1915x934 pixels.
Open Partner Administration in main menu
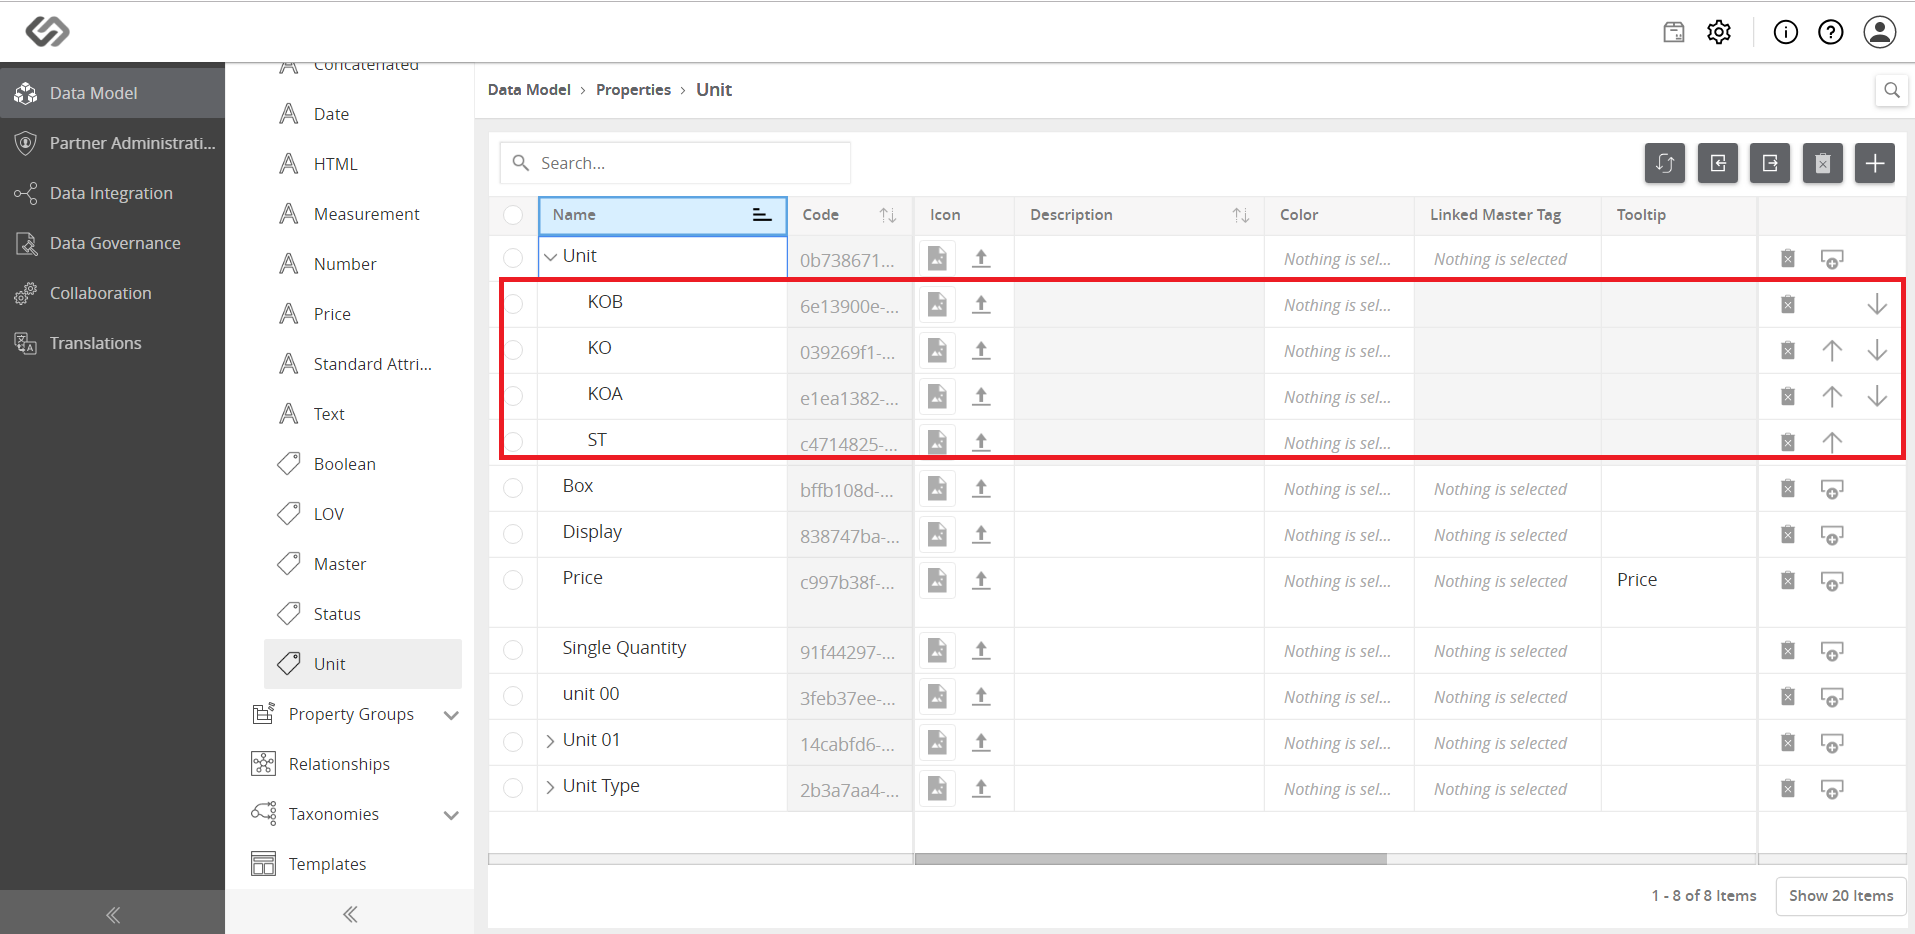click(x=112, y=143)
